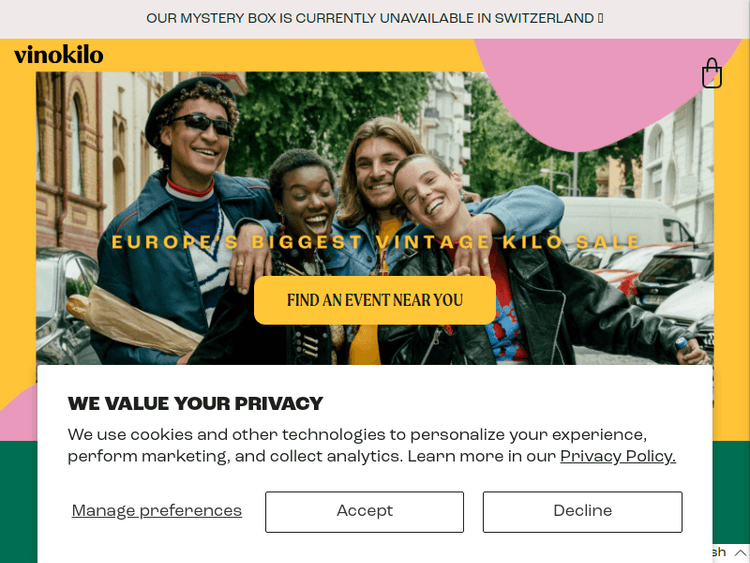
Task: Click the emoji glyph ending the announcement bar
Action: coord(600,18)
